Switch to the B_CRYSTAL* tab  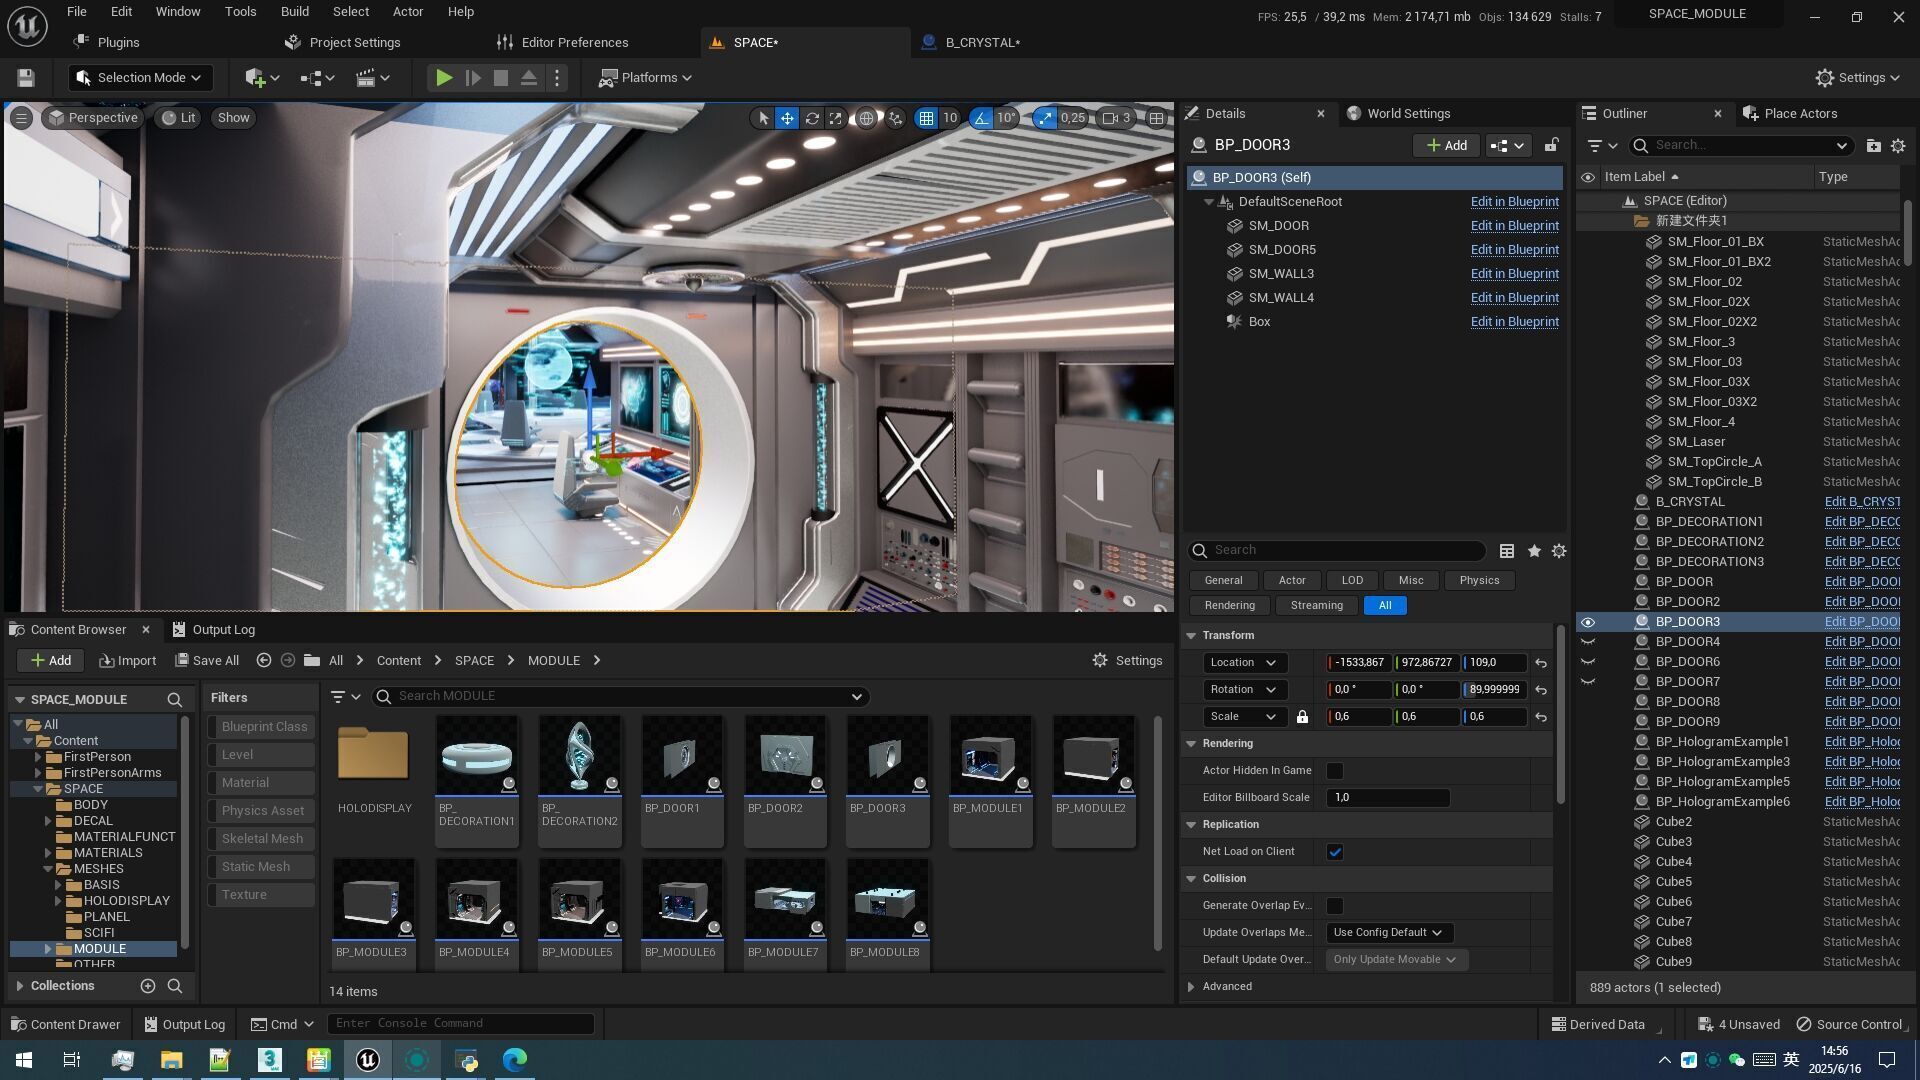tap(982, 43)
